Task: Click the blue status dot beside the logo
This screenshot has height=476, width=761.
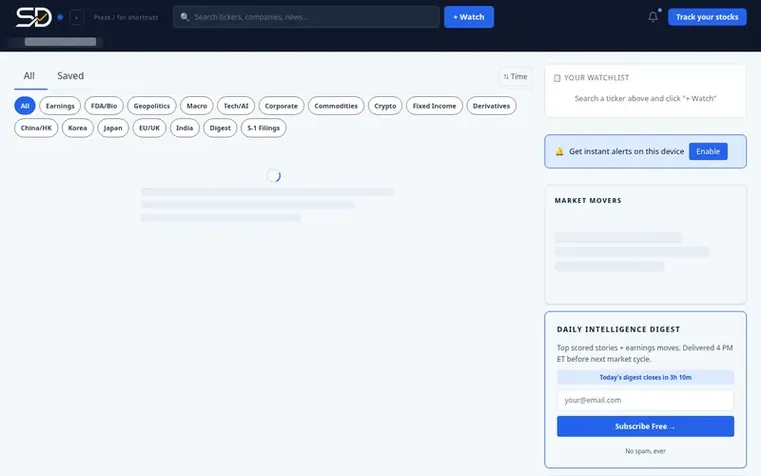Action: click(x=60, y=17)
